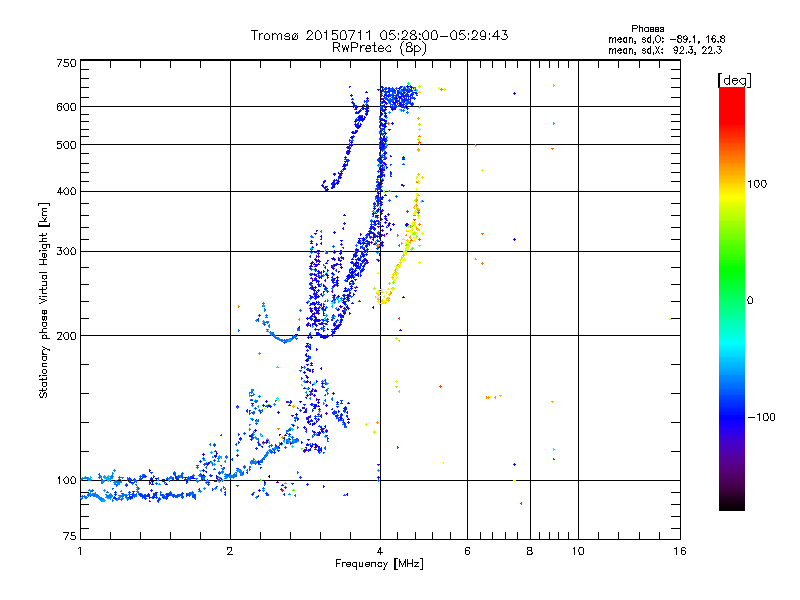Click the y-axis tick label '300'
The image size is (800, 600).
(66, 252)
